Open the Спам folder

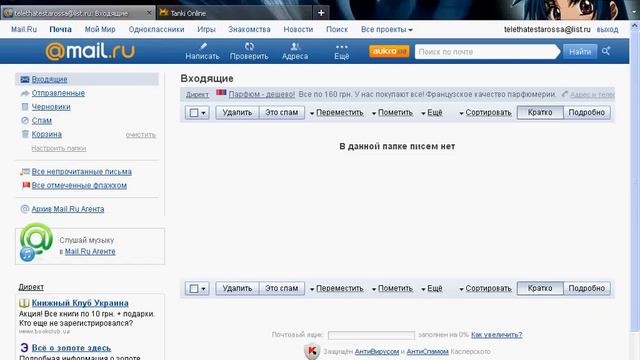[42, 120]
